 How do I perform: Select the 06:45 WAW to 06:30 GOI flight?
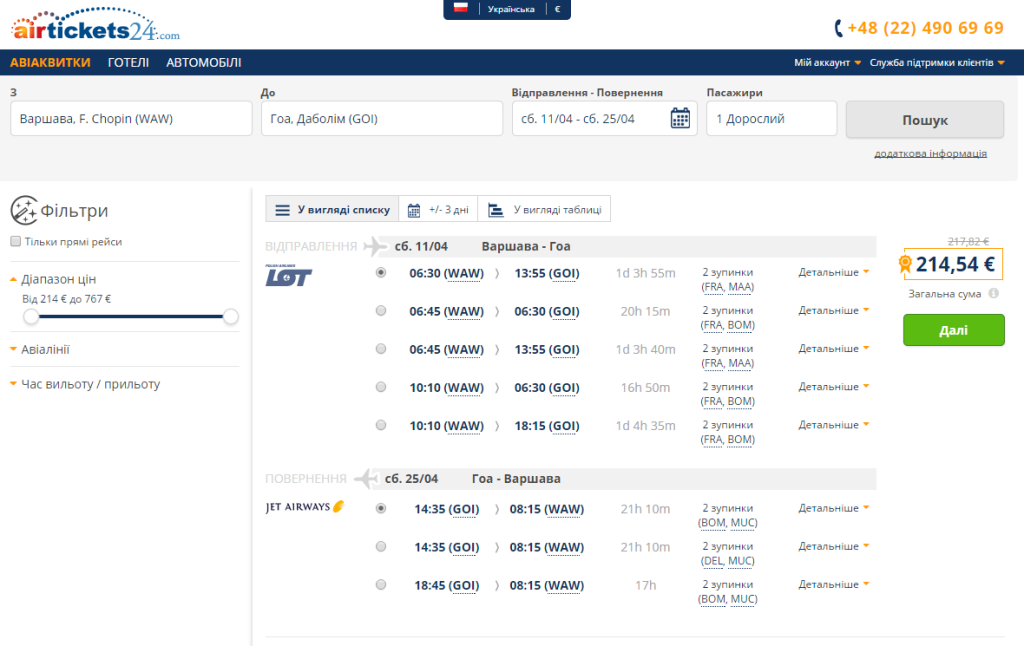pyautogui.click(x=381, y=311)
